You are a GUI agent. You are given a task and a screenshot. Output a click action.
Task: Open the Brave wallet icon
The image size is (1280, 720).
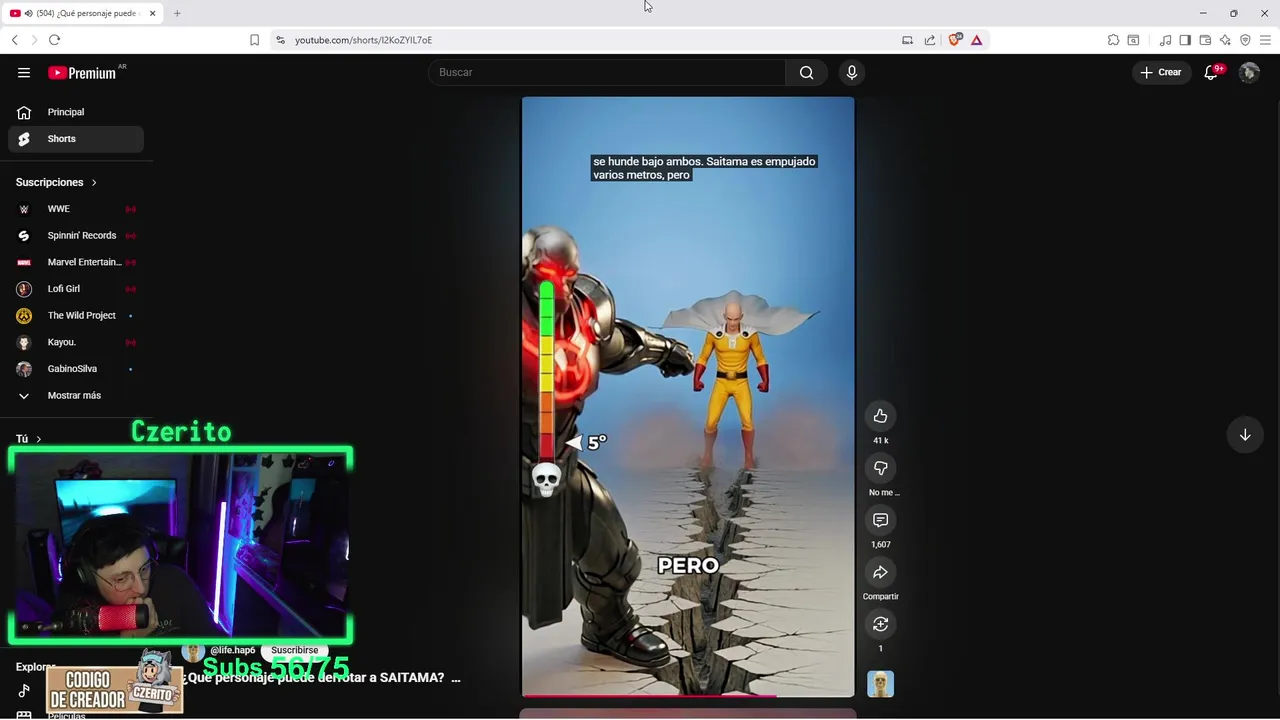pyautogui.click(x=1205, y=40)
